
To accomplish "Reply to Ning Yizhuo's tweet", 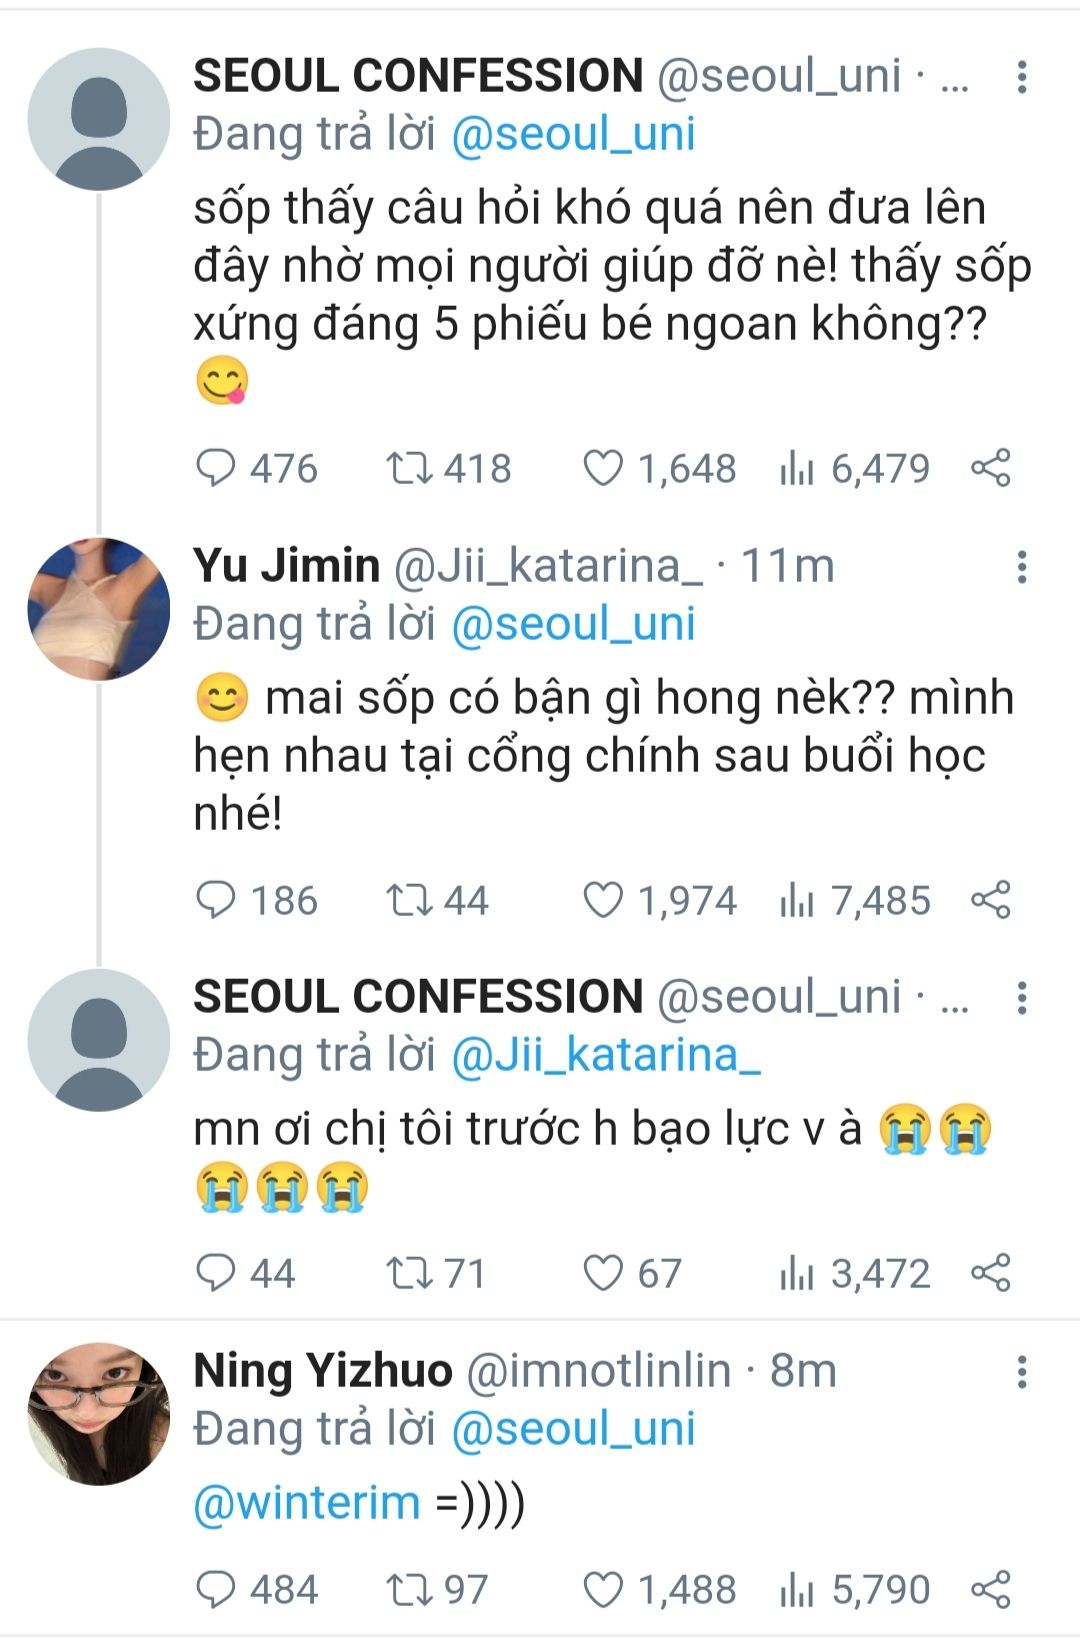I will coord(216,1589).
